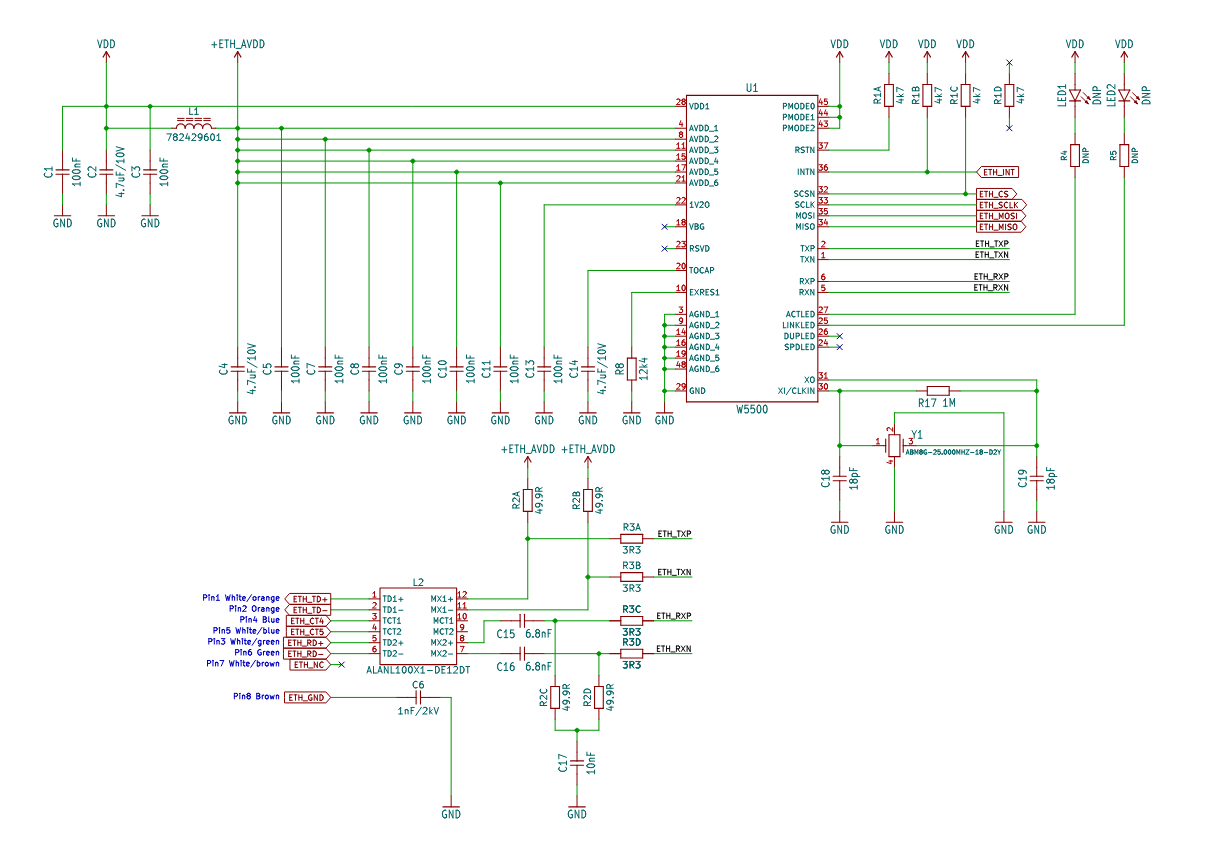
Task: Select the L1 inductor symbol
Action: point(194,123)
